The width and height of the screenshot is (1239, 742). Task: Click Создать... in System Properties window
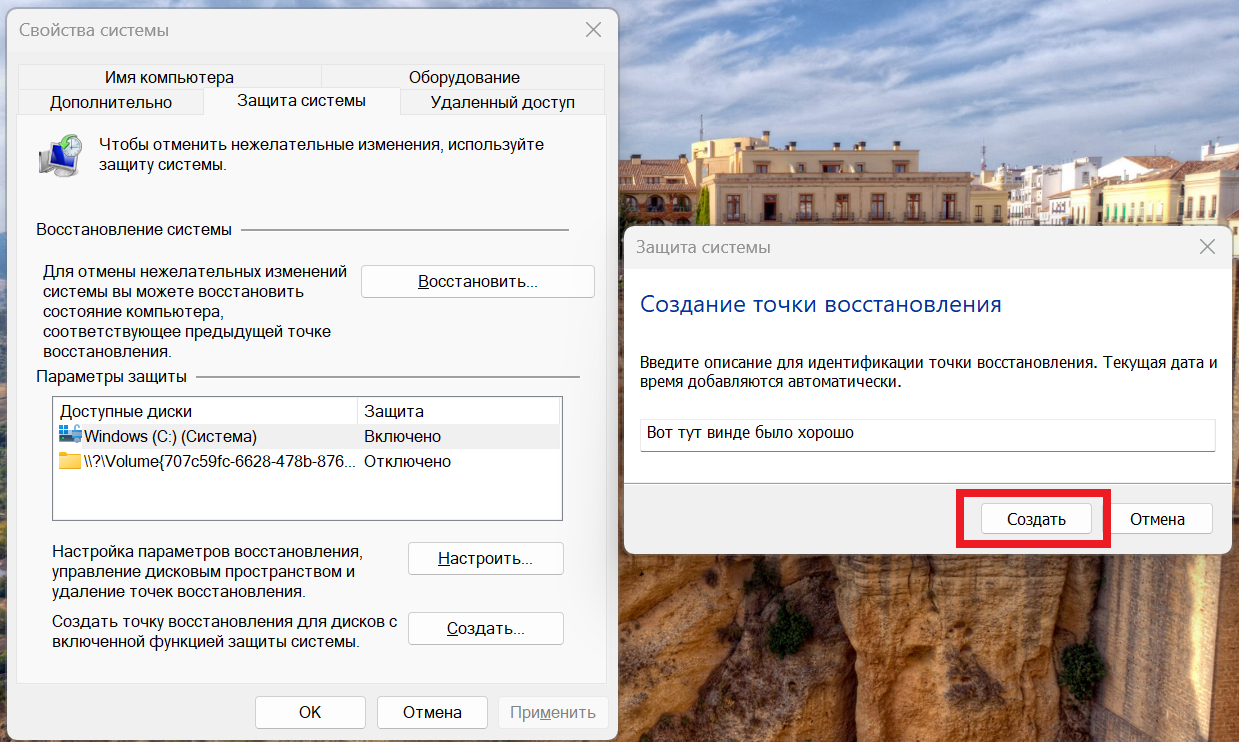pyautogui.click(x=486, y=629)
